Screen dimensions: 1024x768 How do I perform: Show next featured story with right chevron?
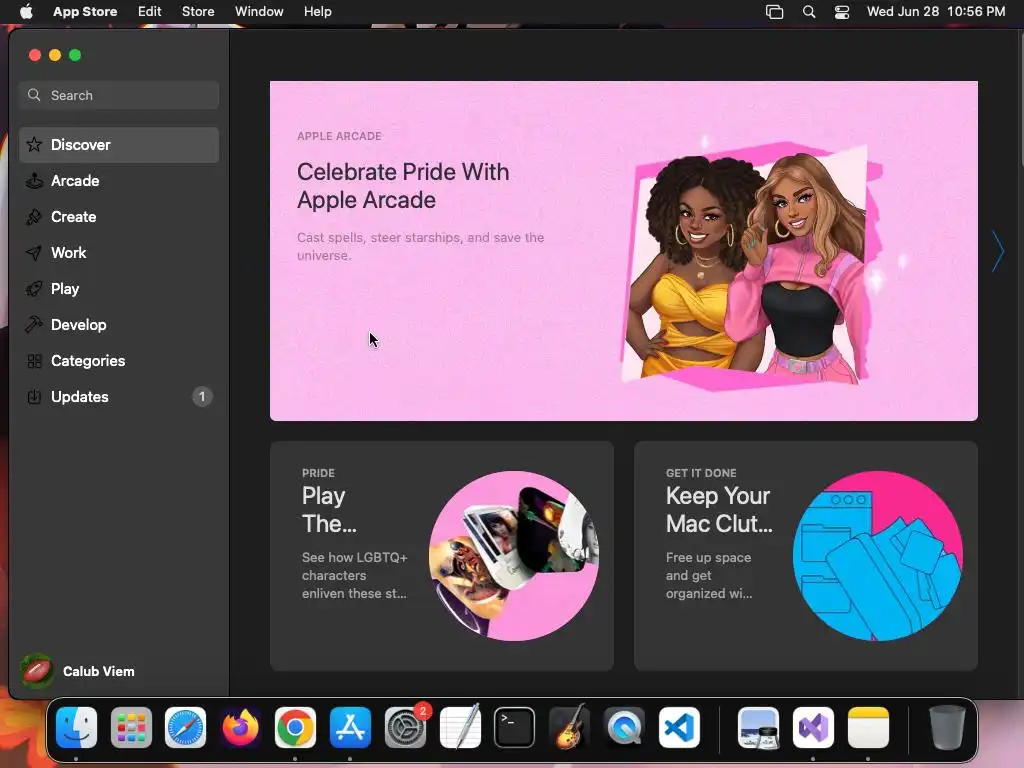(x=997, y=251)
